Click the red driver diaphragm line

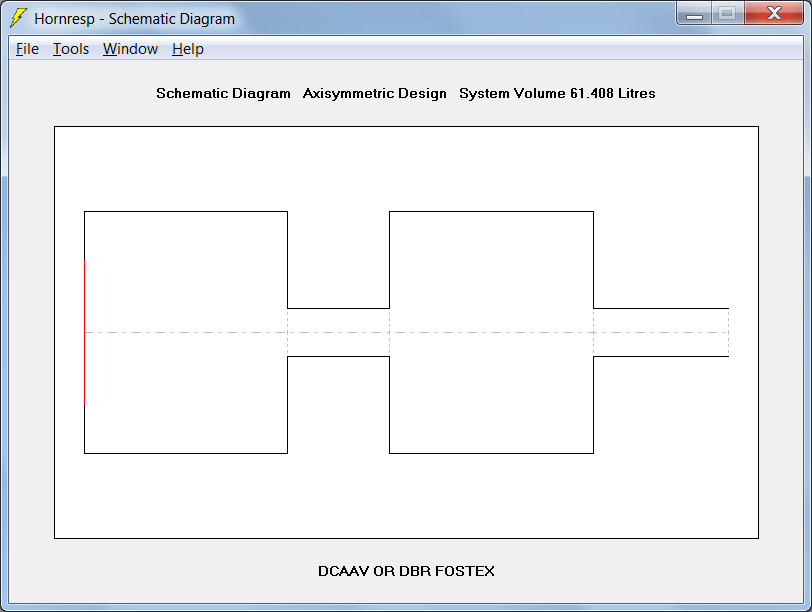pyautogui.click(x=84, y=332)
